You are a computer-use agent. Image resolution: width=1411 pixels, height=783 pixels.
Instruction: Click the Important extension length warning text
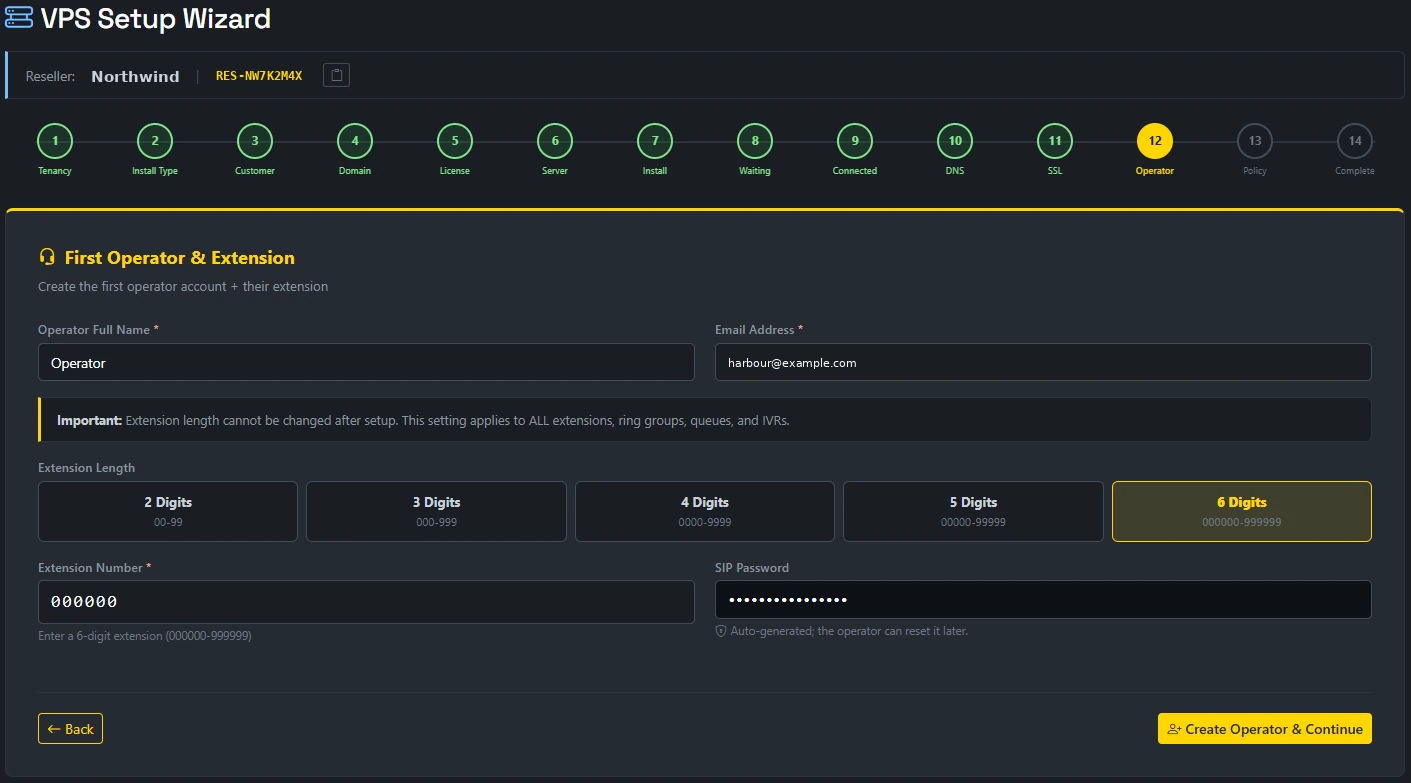pos(423,421)
